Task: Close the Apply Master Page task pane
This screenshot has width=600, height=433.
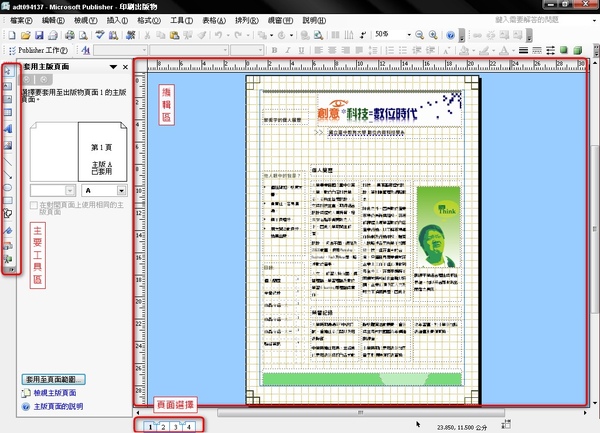Action: 125,67
